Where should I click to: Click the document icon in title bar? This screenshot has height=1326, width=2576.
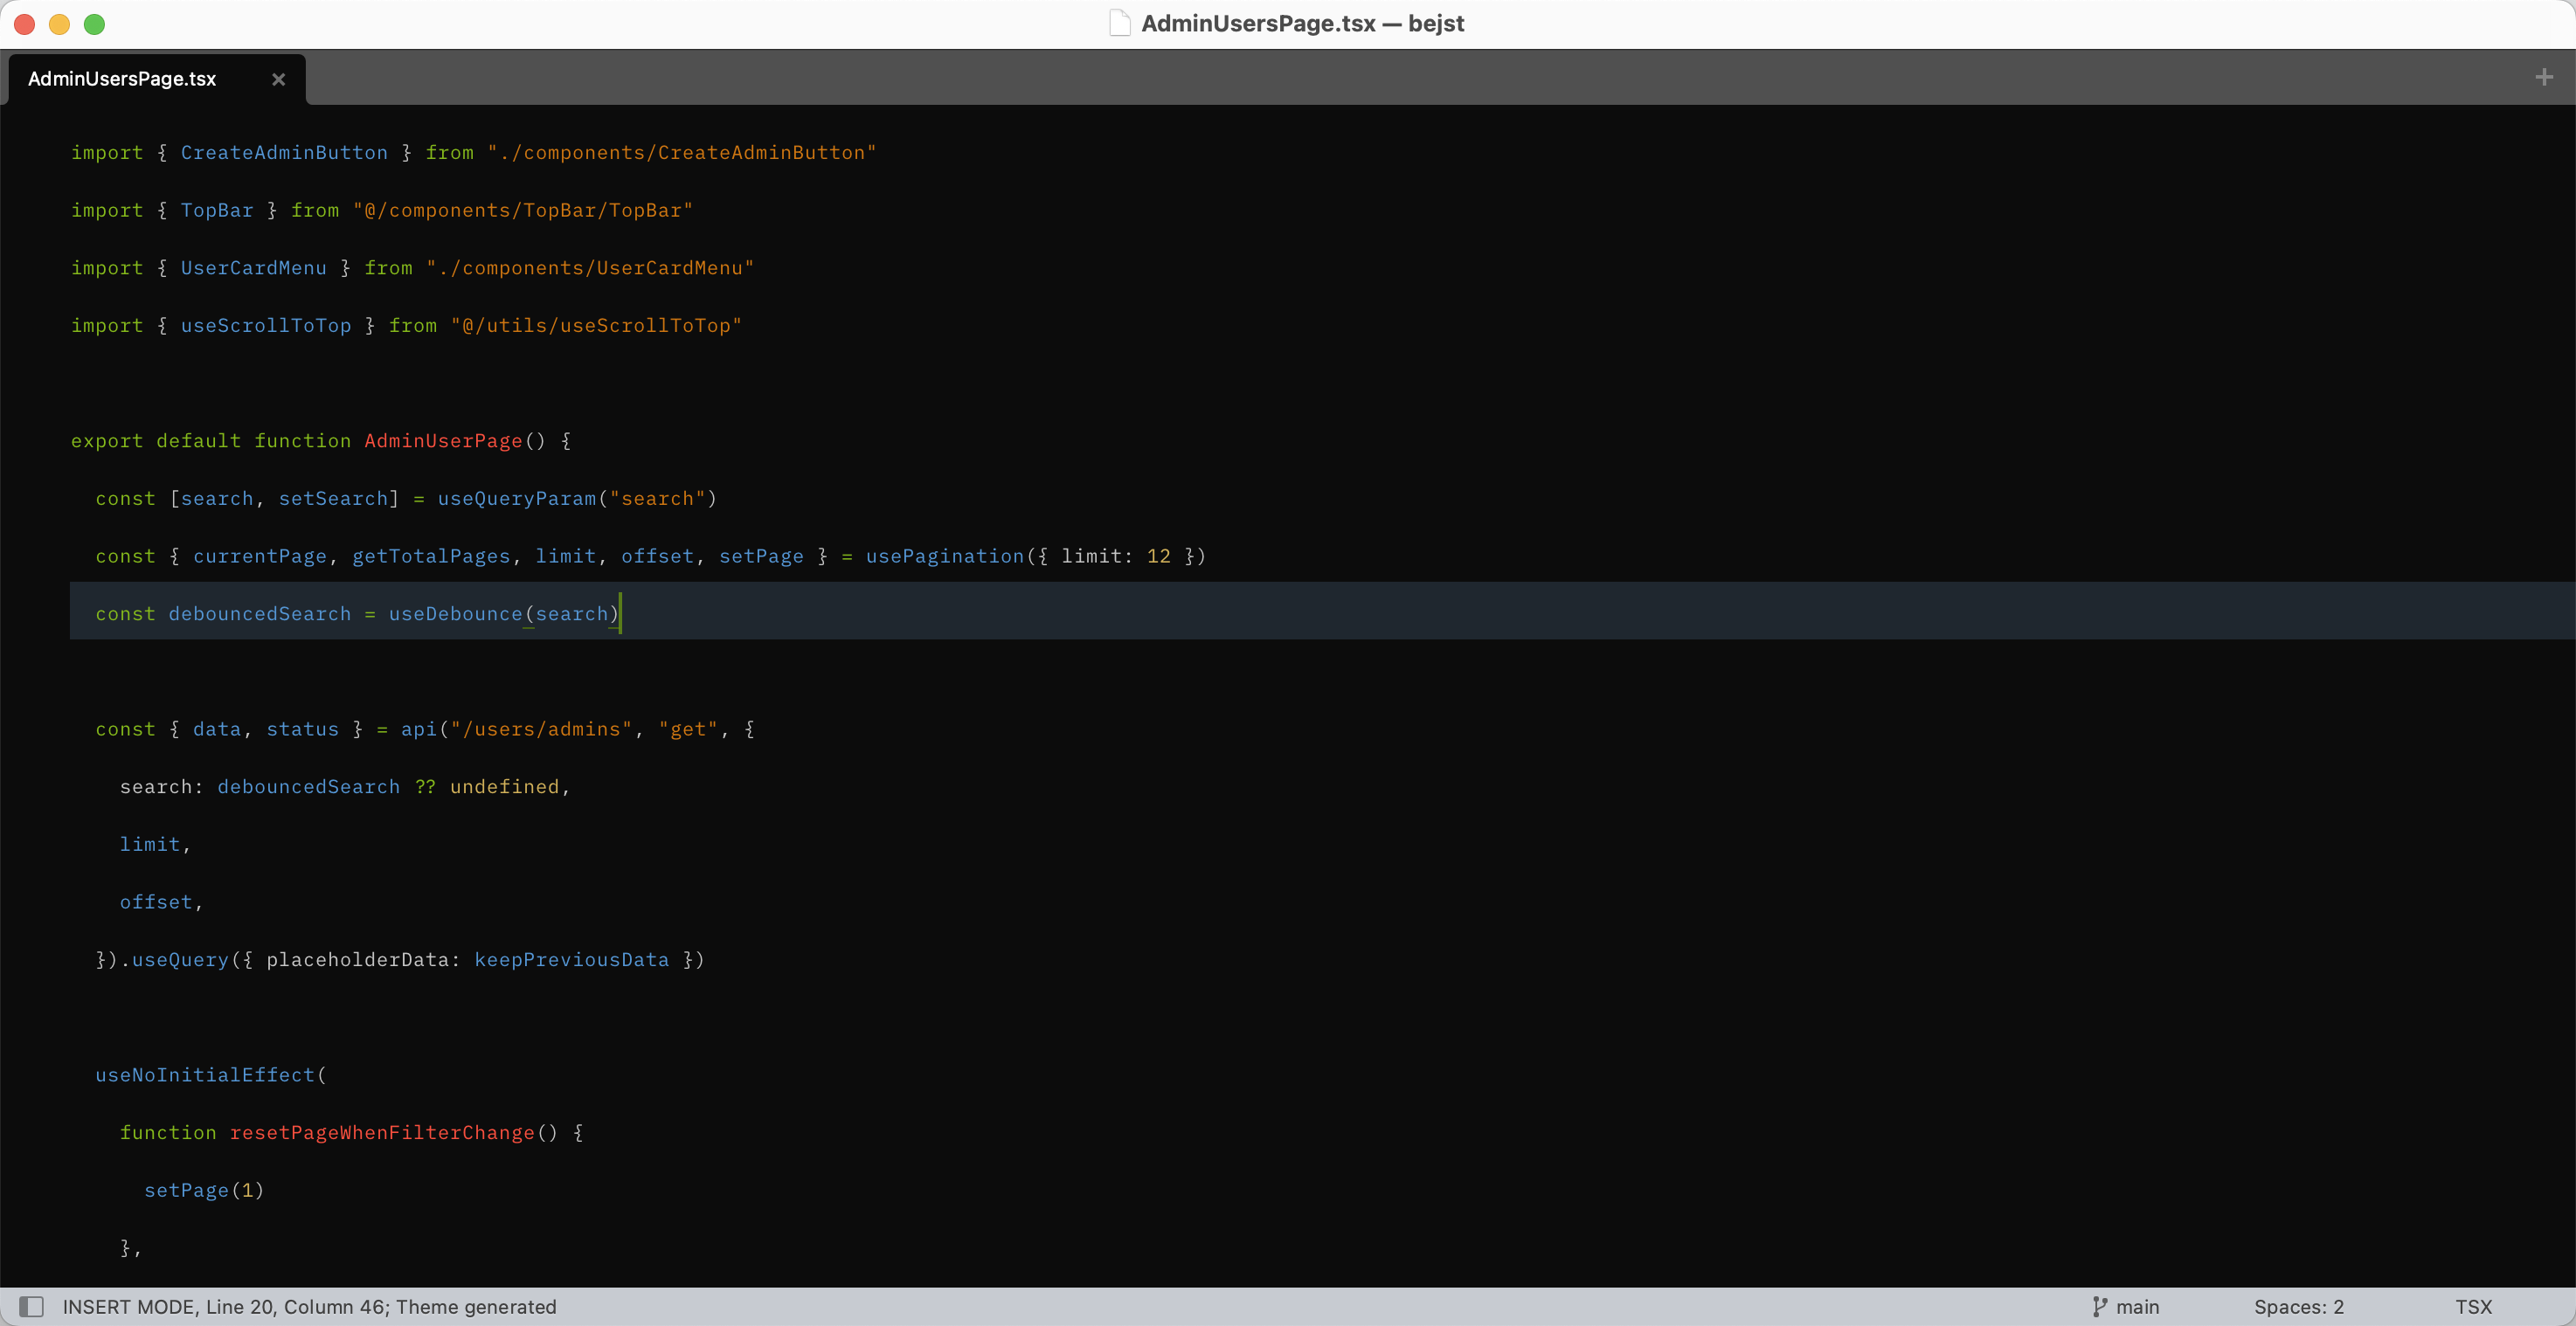tap(1120, 23)
